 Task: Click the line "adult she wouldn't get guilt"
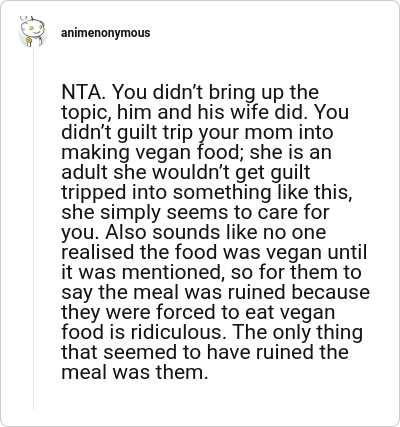coord(186,172)
